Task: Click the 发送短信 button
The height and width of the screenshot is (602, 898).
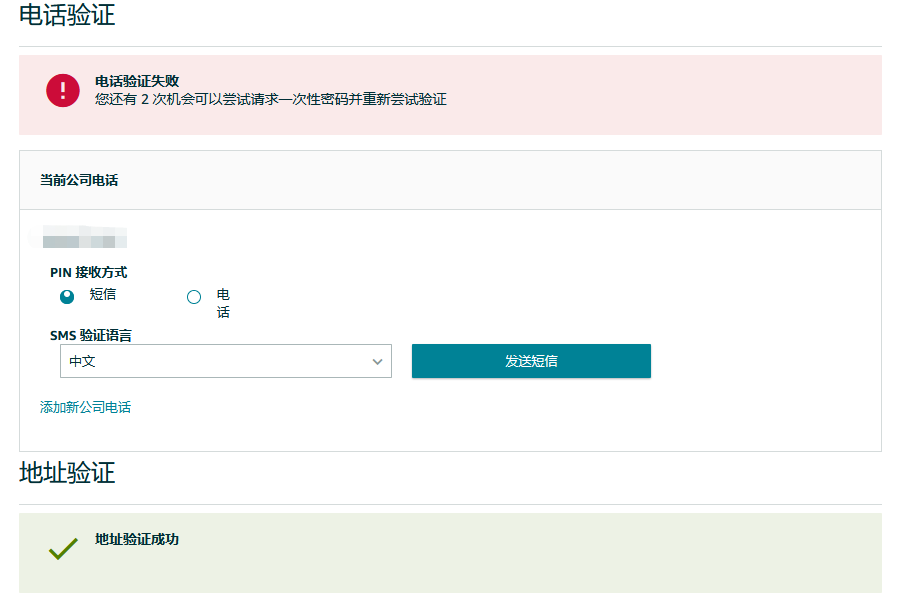Action: [x=531, y=361]
